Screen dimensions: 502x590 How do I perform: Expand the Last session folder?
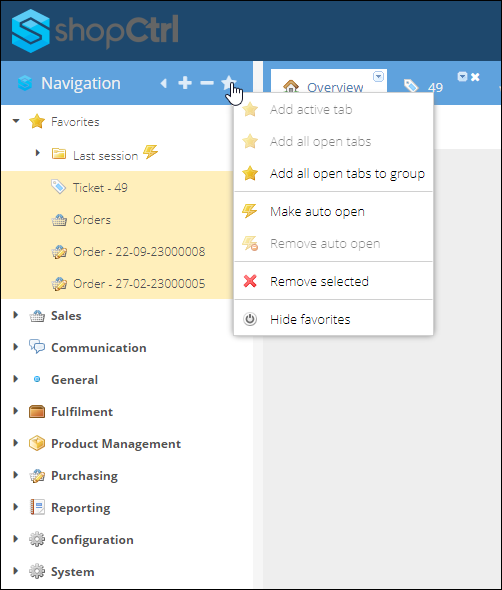tap(37, 153)
